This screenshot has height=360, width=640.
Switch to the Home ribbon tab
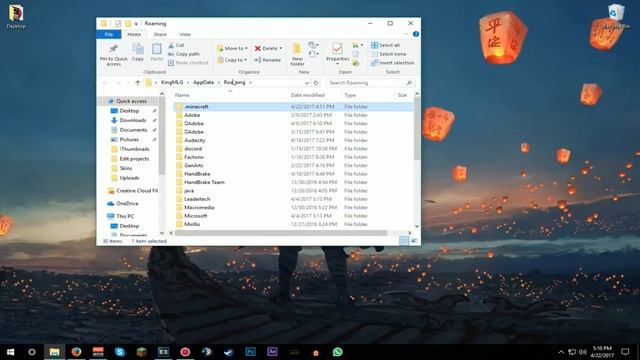[x=134, y=34]
